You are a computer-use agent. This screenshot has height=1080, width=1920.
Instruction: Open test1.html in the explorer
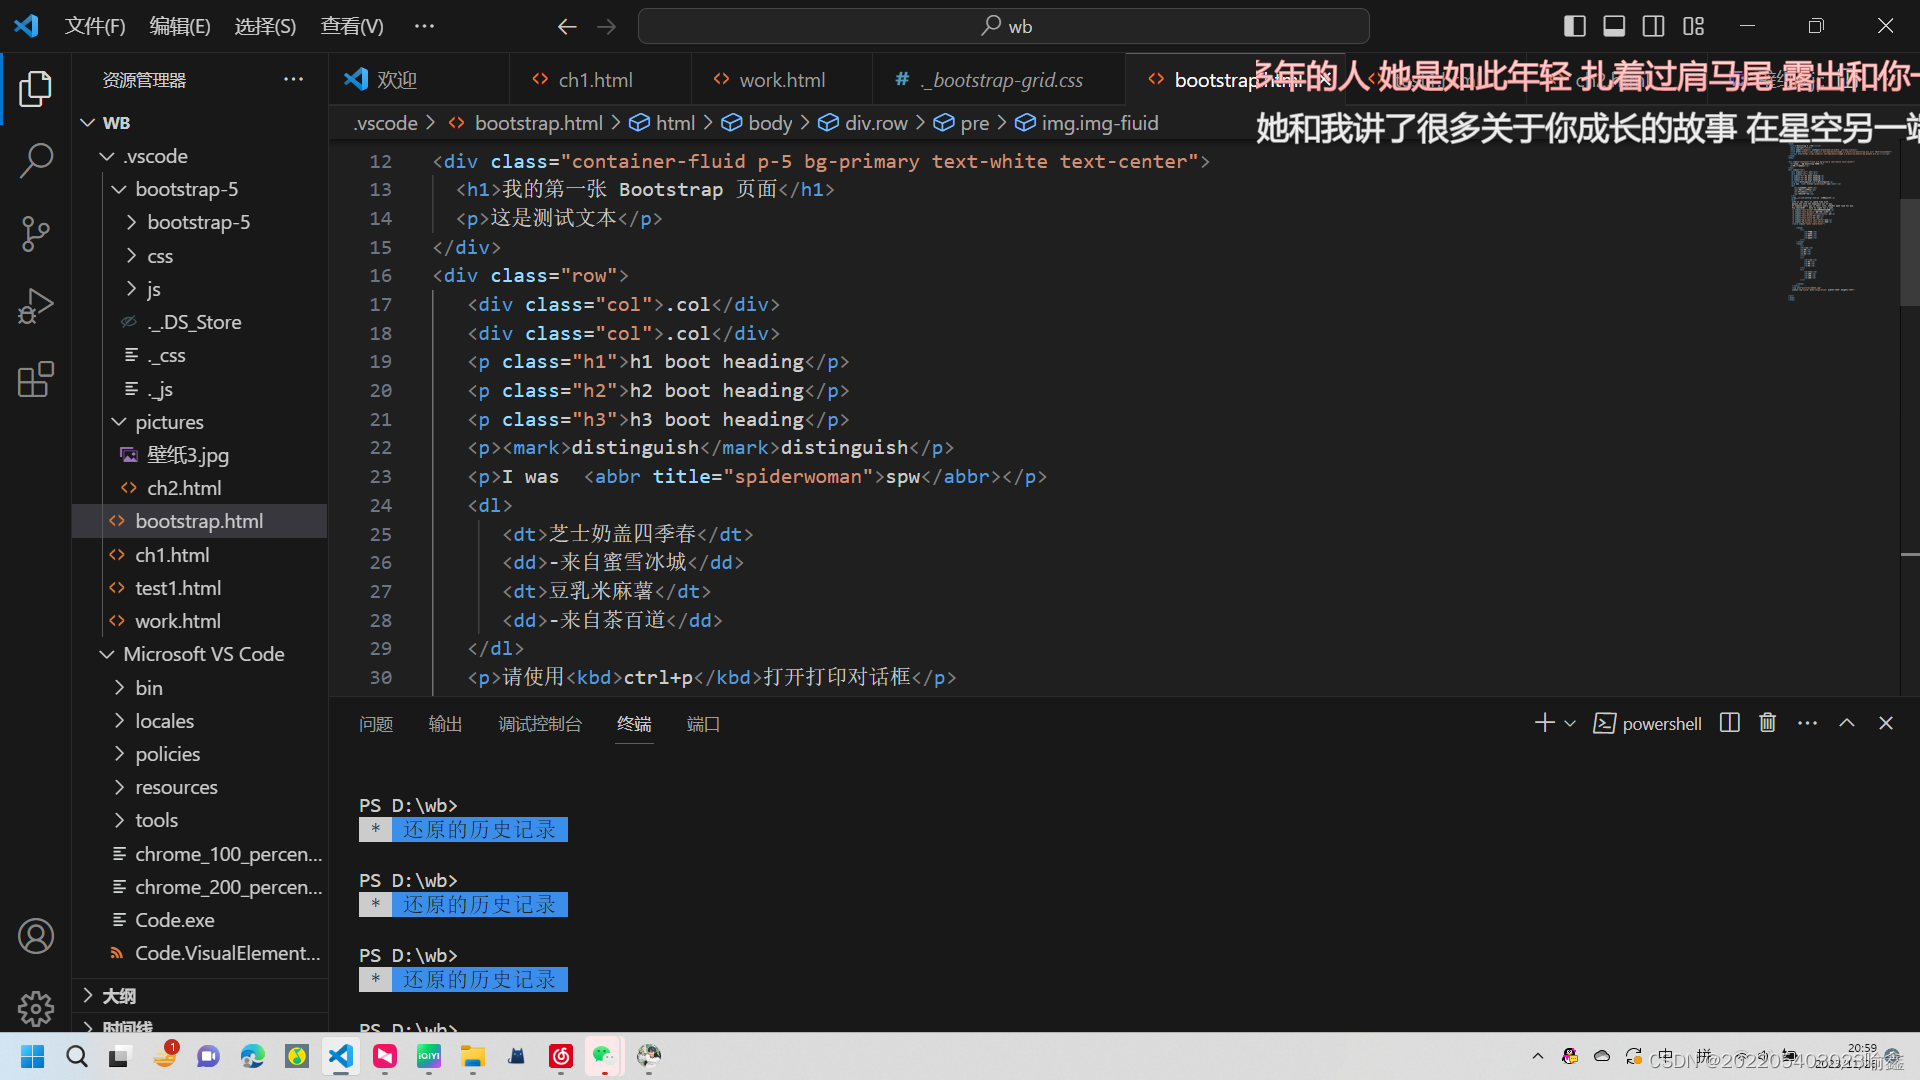178,588
